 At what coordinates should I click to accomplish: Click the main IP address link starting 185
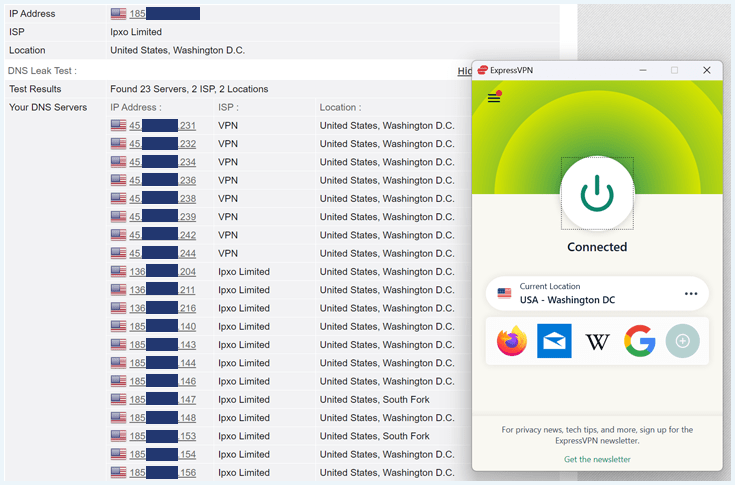(x=165, y=14)
